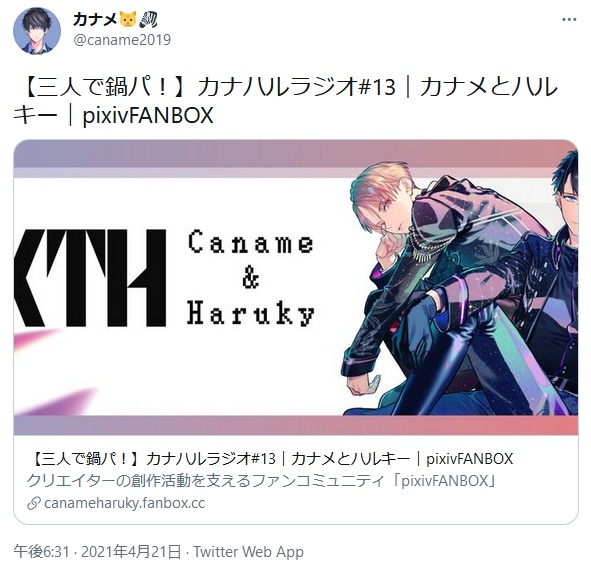The width and height of the screenshot is (591, 566).
Task: Click the link chain icon in card
Action: [34, 503]
